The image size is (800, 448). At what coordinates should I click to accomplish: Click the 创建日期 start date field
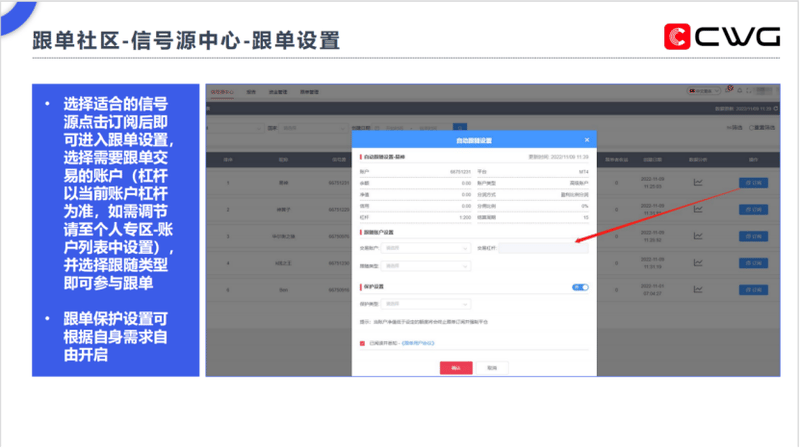(x=393, y=128)
